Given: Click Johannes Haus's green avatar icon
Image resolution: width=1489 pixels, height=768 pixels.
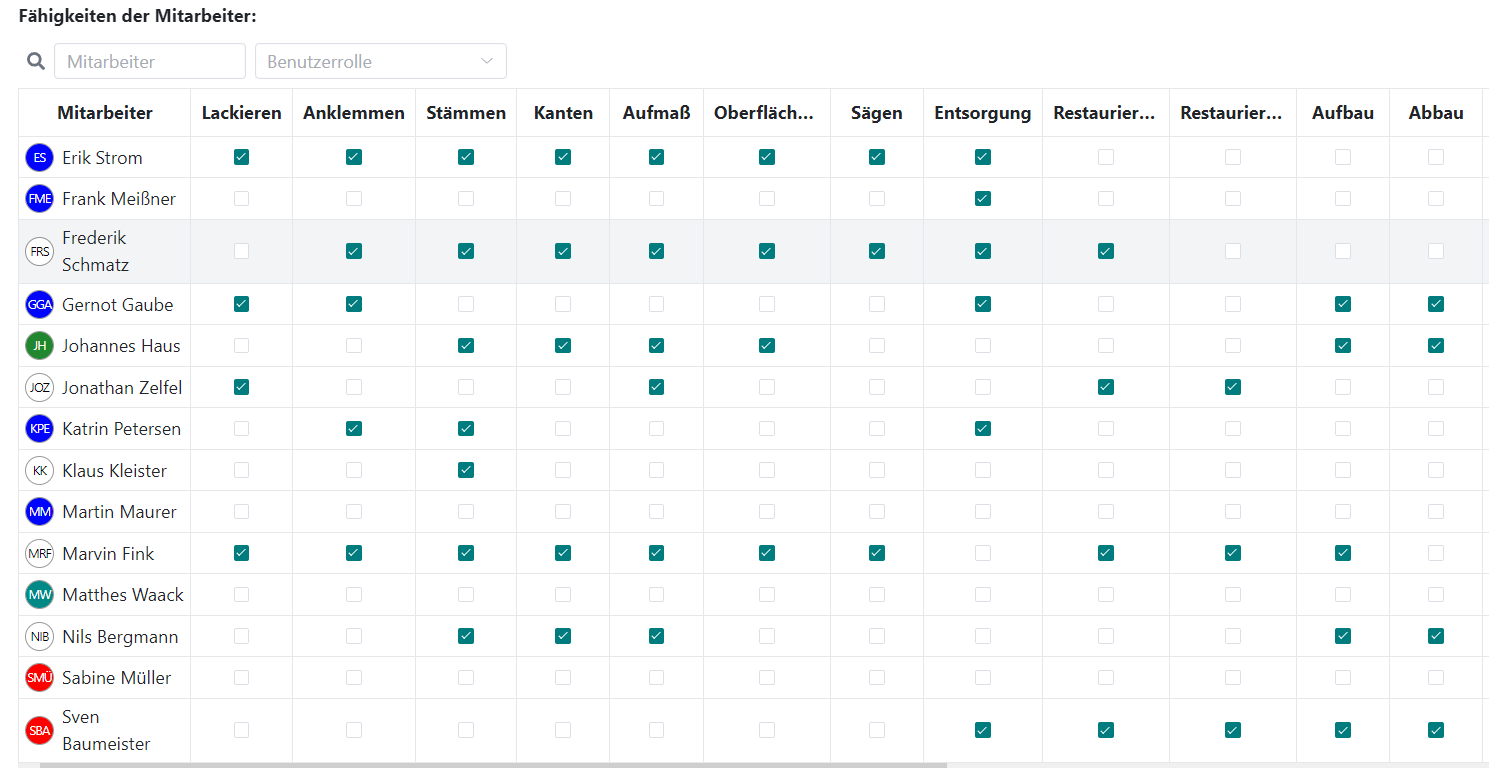Looking at the screenshot, I should click(39, 345).
